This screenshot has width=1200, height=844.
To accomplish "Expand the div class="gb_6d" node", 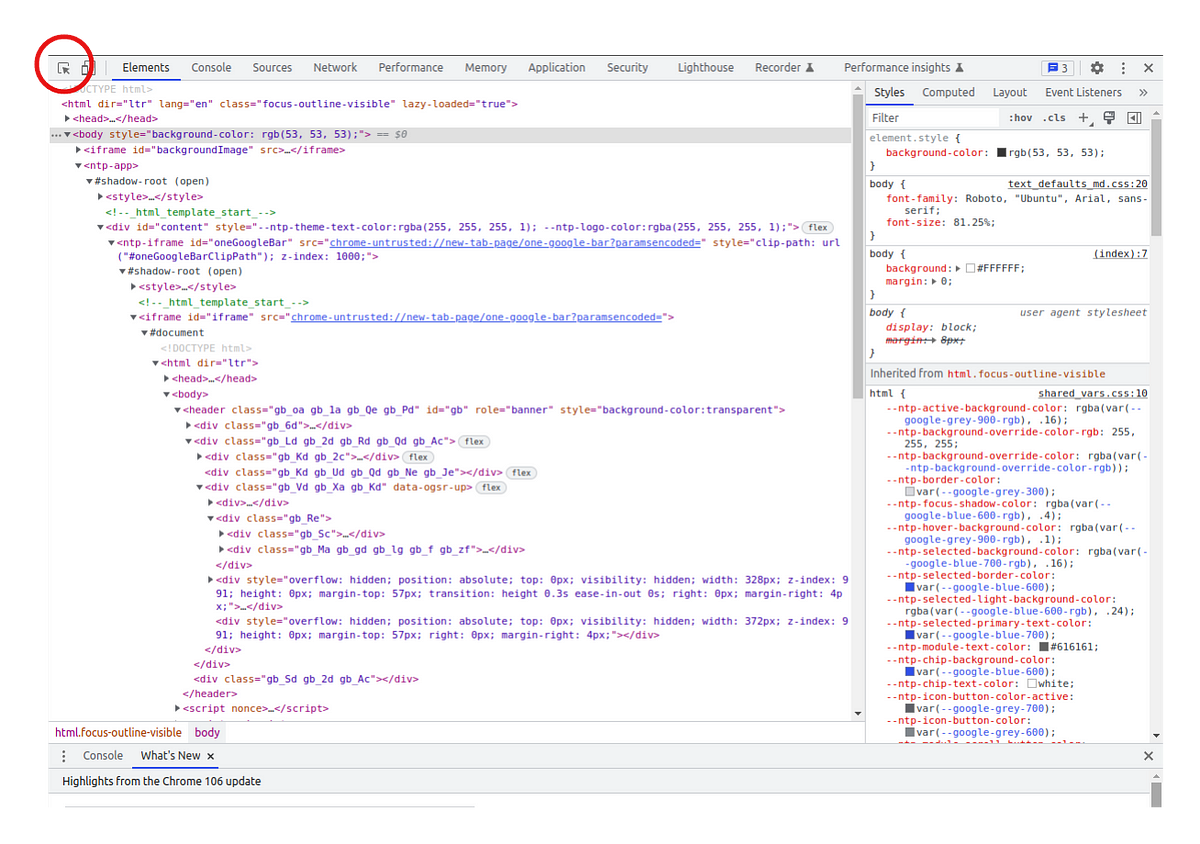I will 188,426.
